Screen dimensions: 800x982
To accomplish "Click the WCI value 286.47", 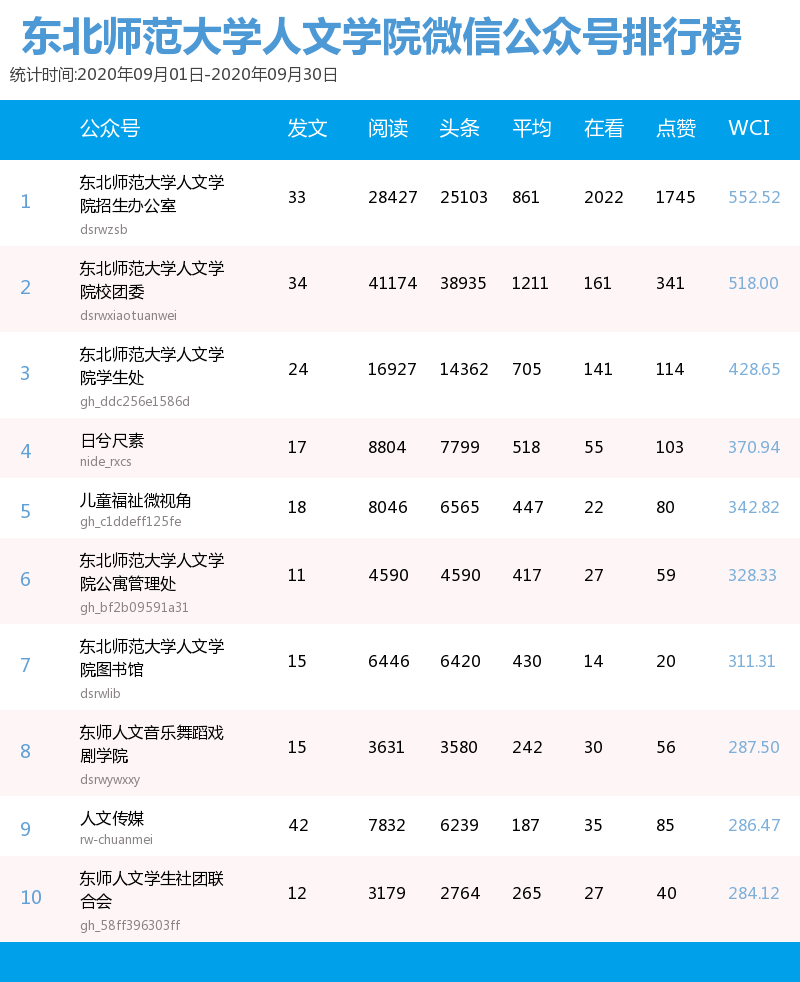I will [x=754, y=825].
